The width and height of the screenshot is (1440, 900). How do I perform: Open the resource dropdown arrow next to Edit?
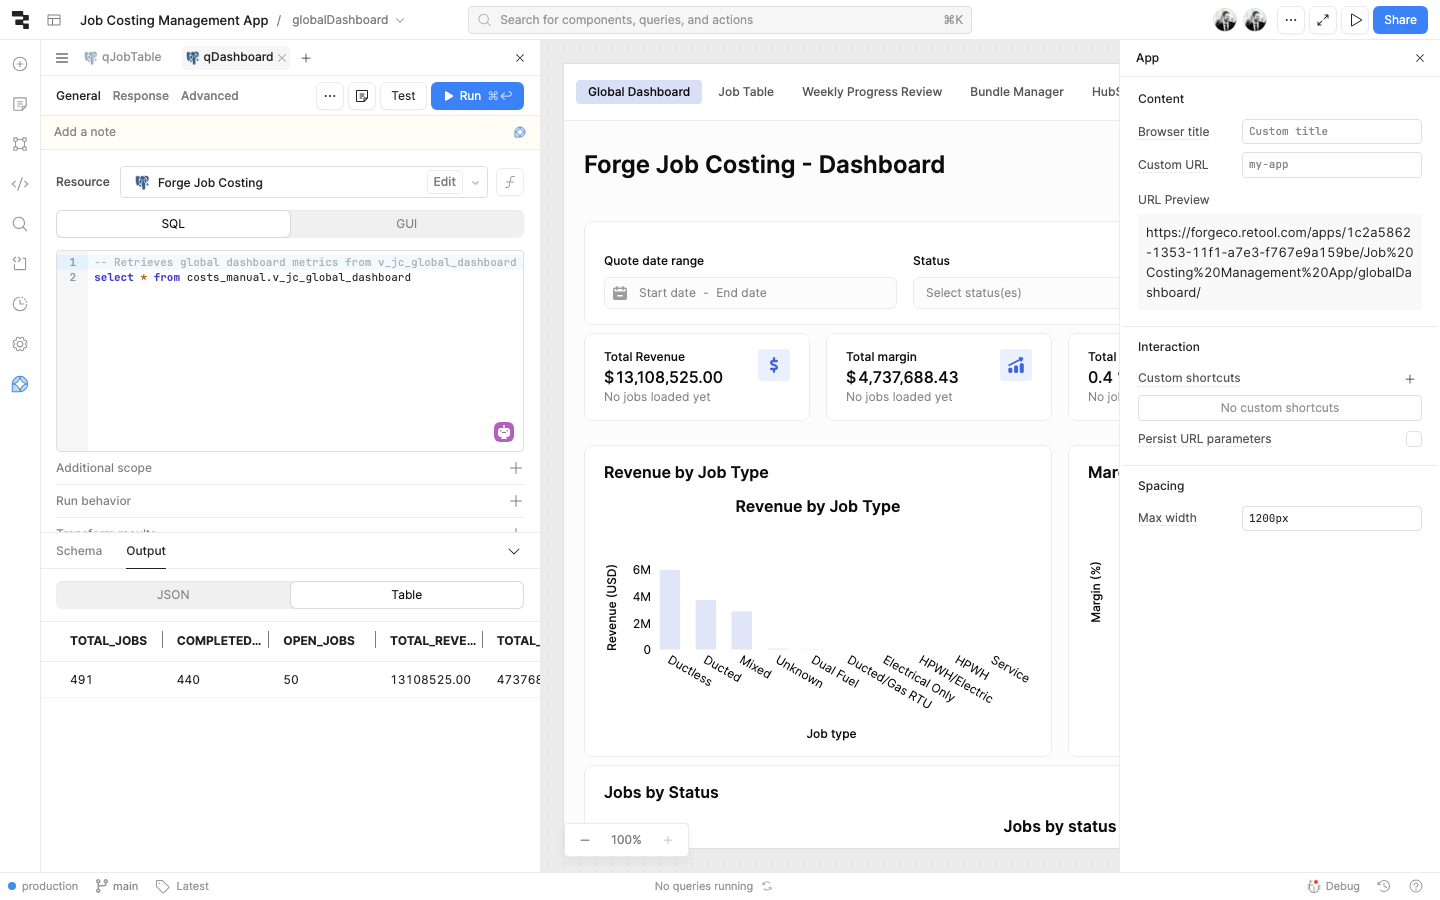click(x=476, y=182)
